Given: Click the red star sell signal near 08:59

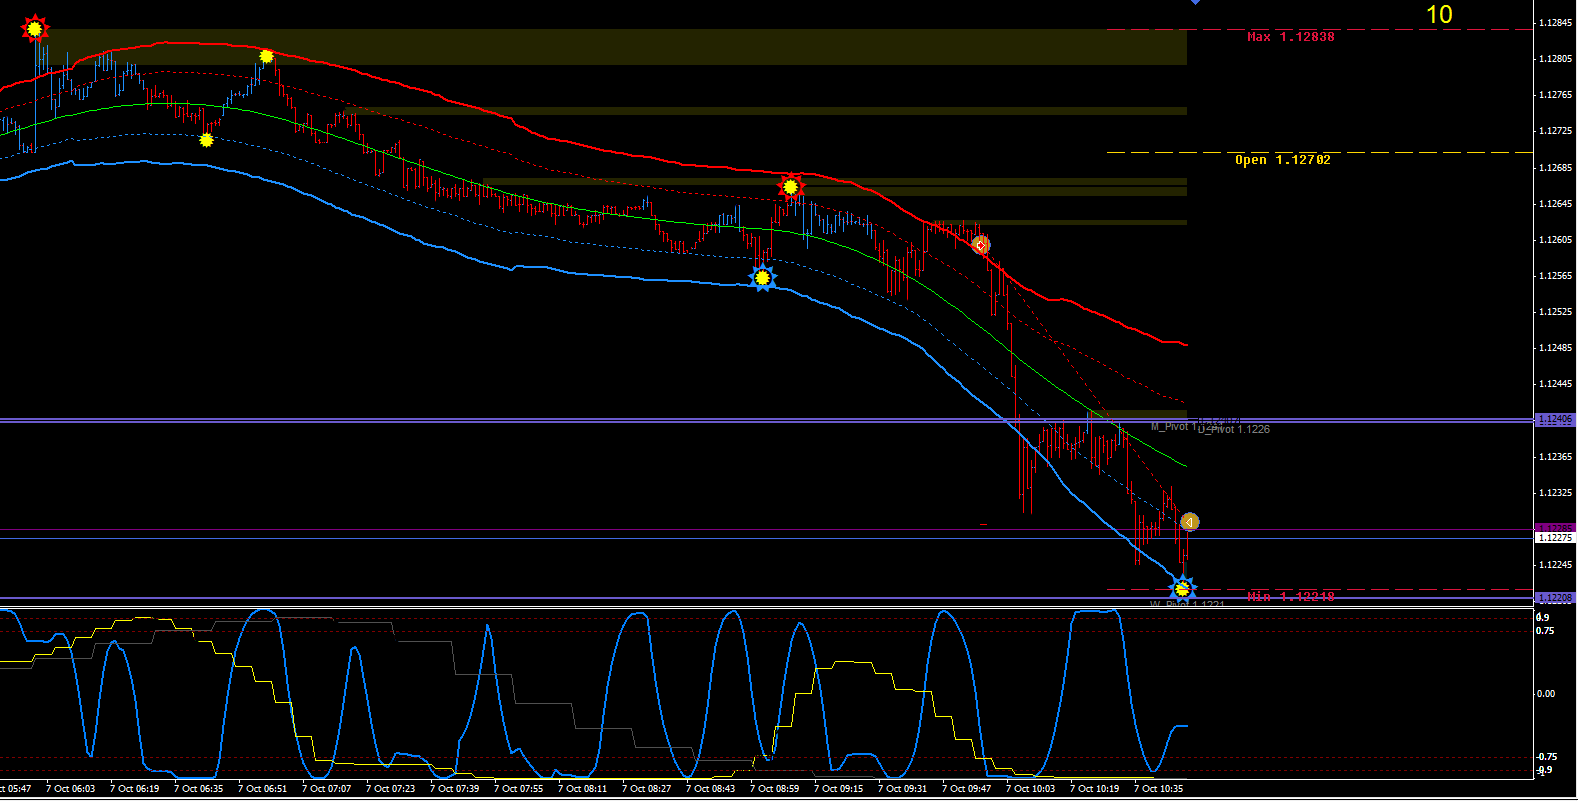Looking at the screenshot, I should click(x=791, y=187).
